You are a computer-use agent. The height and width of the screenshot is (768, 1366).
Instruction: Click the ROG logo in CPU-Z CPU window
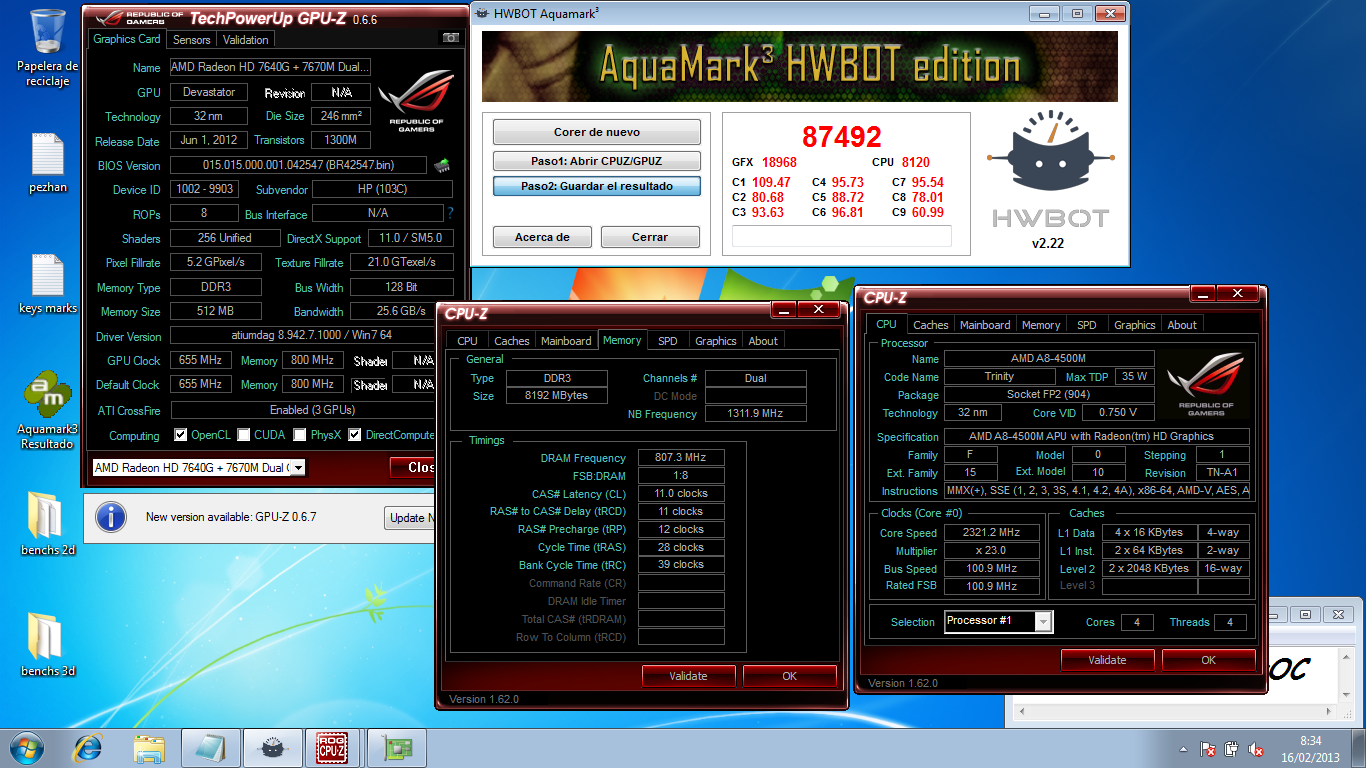click(1204, 384)
